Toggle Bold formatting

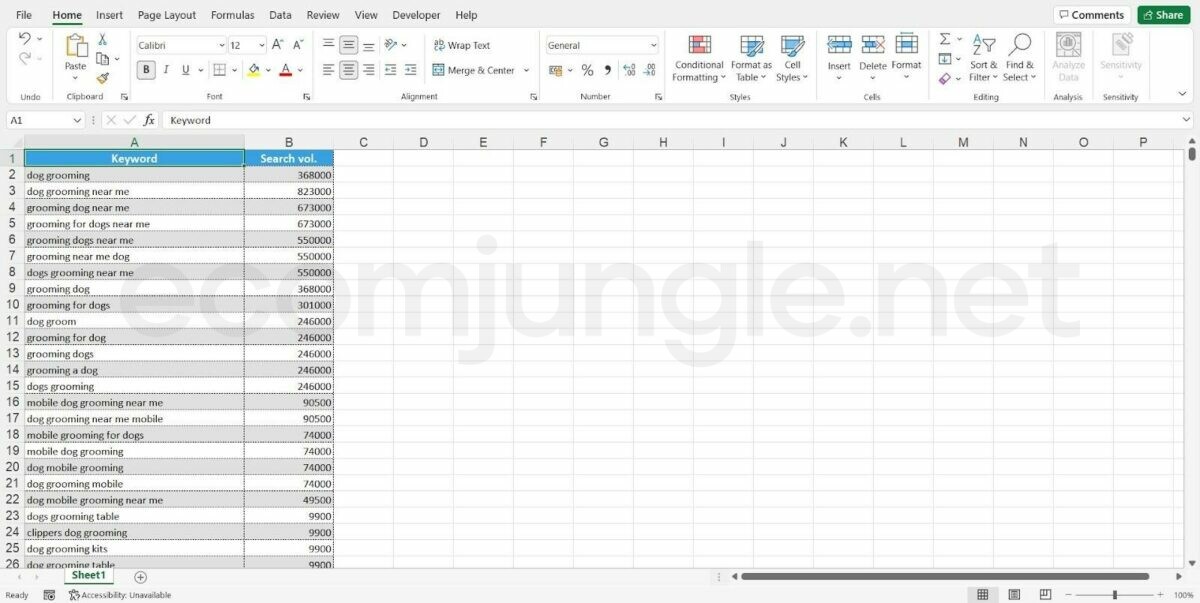tap(146, 70)
